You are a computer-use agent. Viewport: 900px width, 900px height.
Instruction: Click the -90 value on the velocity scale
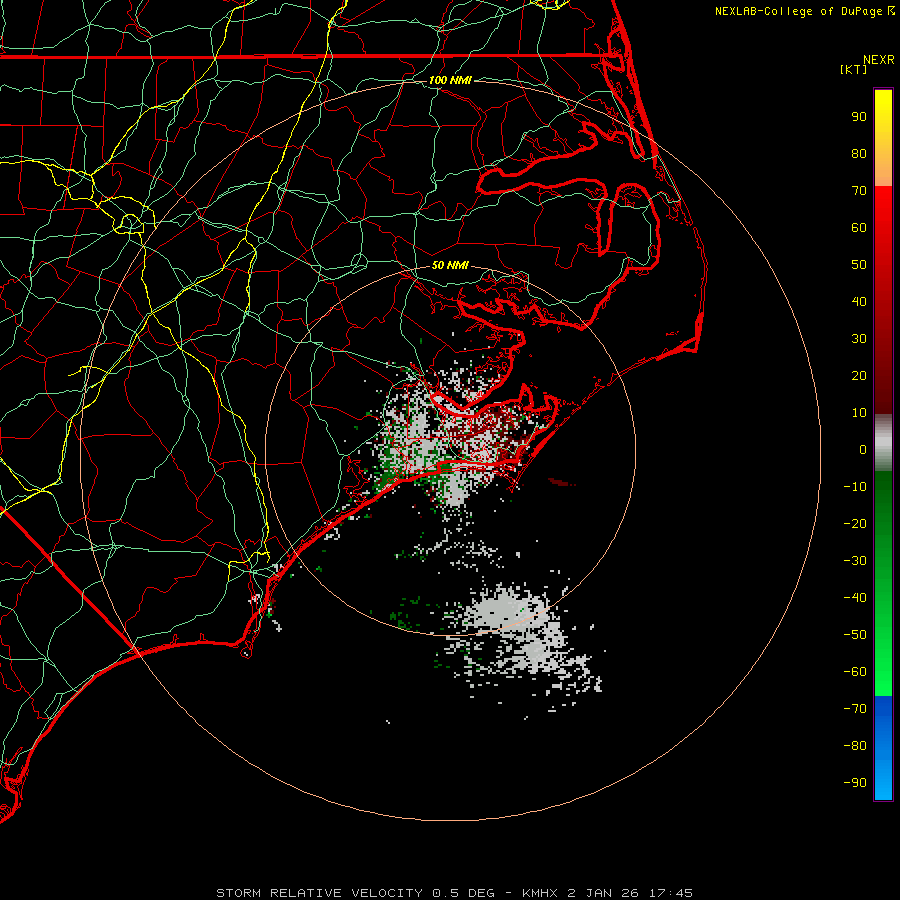click(x=855, y=783)
